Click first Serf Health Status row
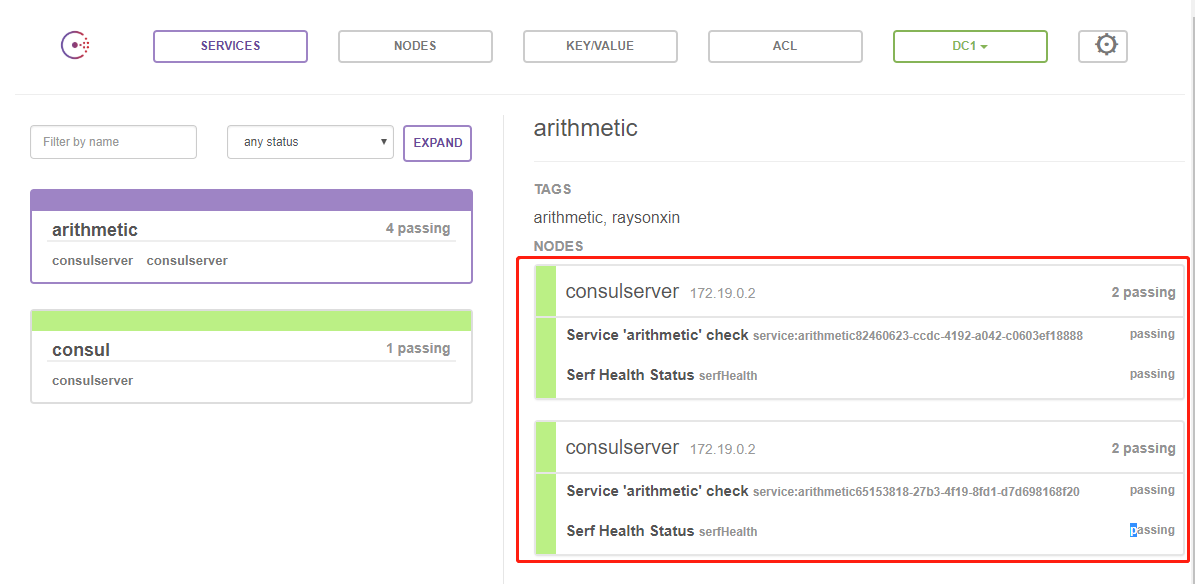This screenshot has height=584, width=1195. 860,374
